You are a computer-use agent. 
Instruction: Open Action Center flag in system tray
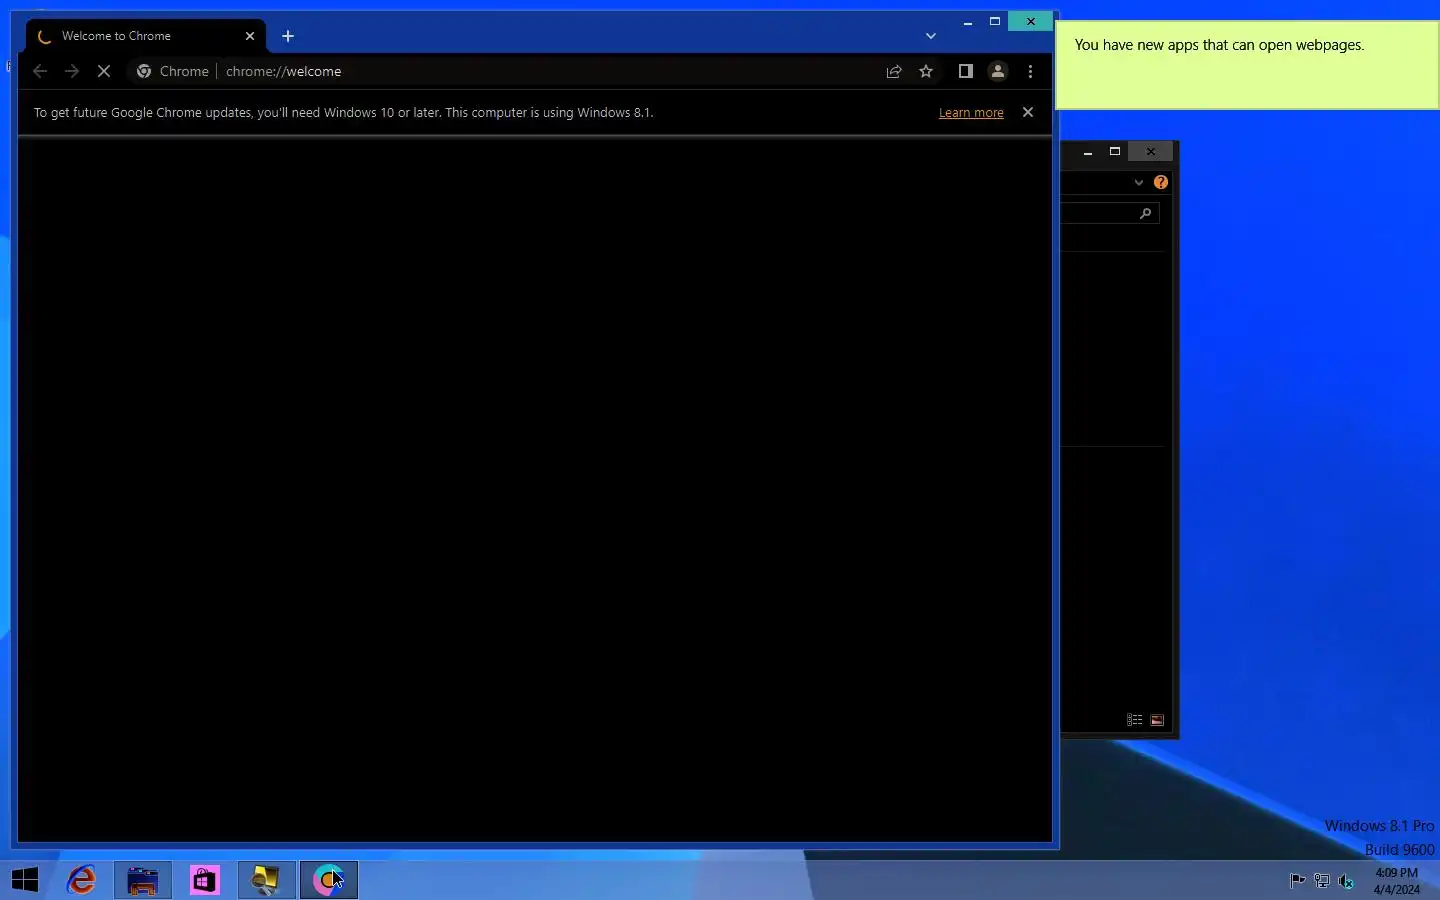click(1297, 881)
